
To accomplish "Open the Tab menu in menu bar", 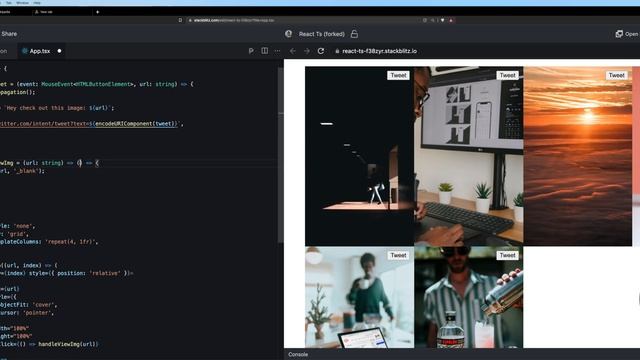I will click(x=9, y=2).
